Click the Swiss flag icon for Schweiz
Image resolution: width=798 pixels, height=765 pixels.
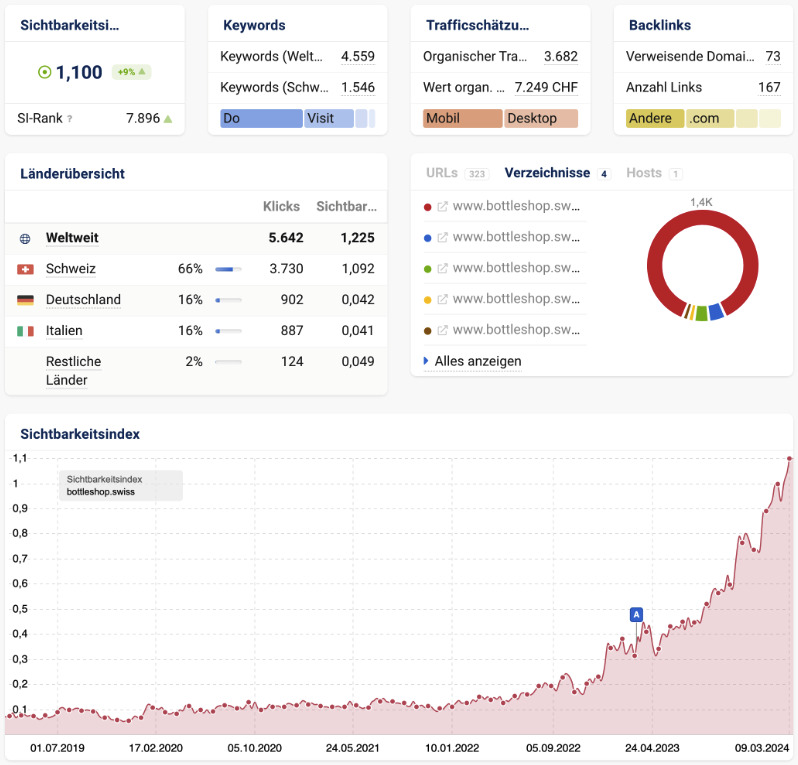tap(25, 269)
